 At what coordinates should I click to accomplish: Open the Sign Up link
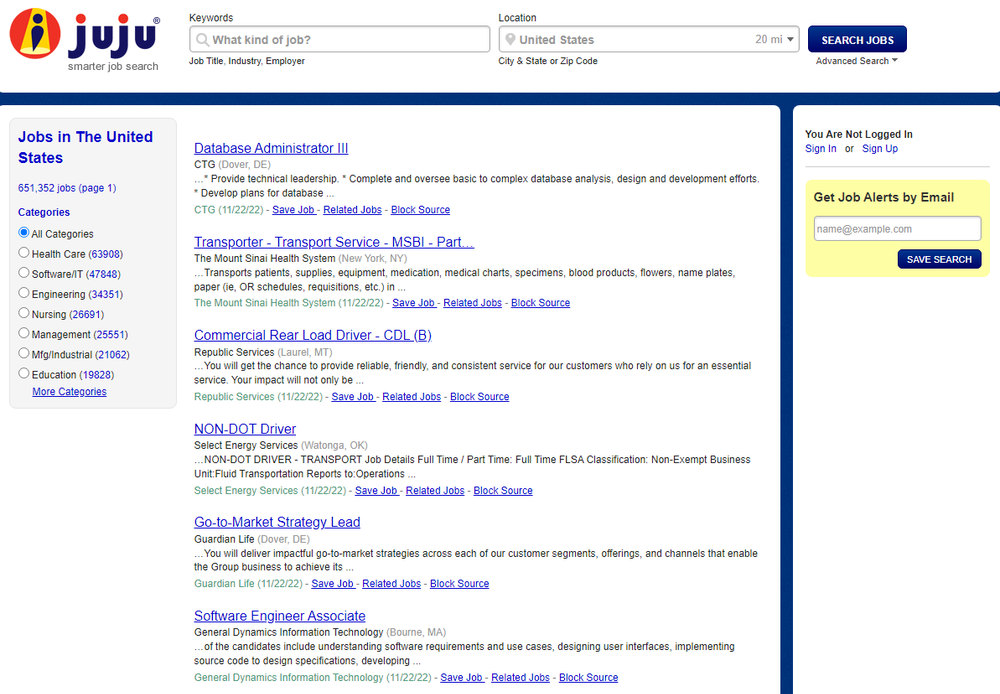[x=879, y=149]
